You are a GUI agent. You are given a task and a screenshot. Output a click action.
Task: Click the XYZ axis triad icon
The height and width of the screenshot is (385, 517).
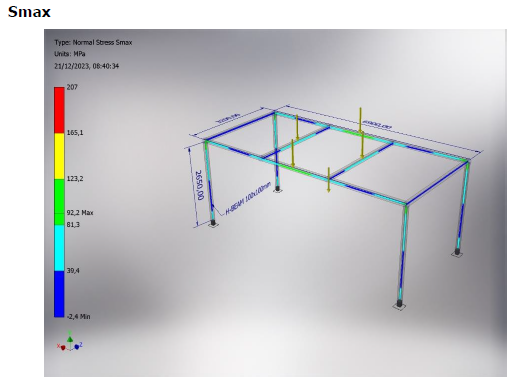click(70, 341)
